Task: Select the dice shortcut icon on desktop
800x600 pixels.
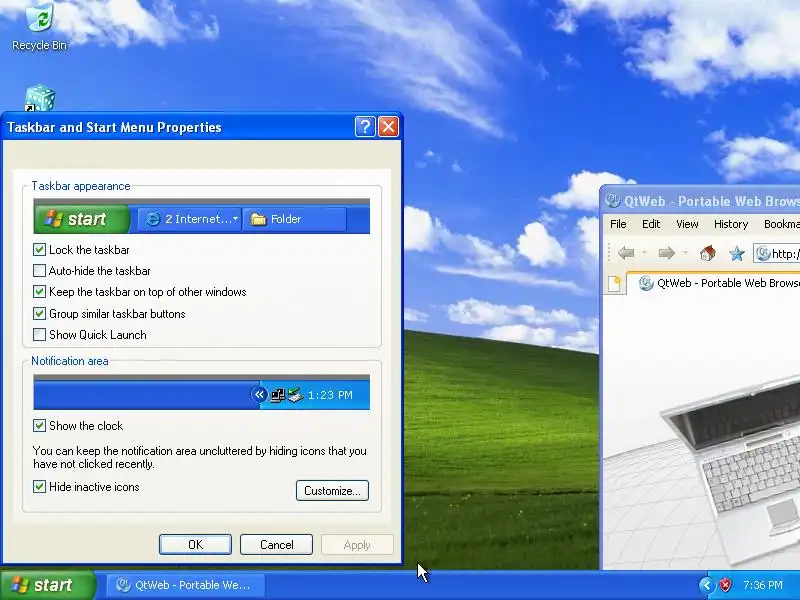Action: coord(39,98)
